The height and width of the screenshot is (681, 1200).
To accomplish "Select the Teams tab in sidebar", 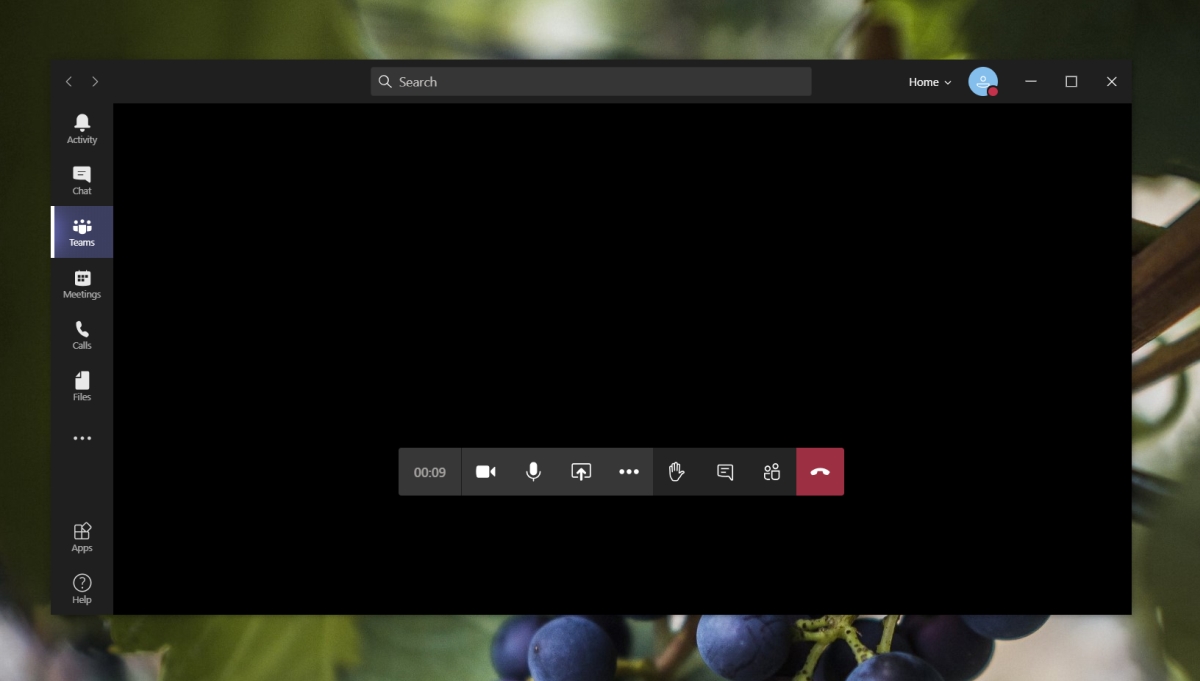I will coord(82,232).
